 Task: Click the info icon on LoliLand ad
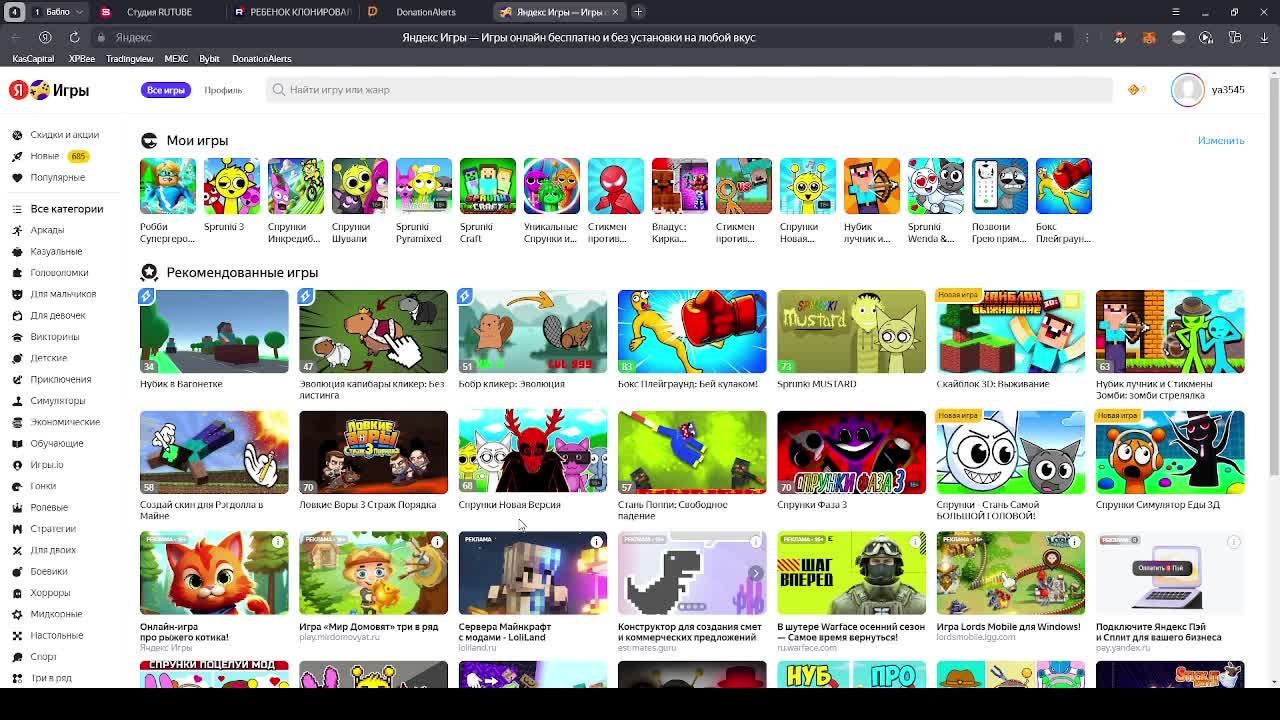point(596,542)
